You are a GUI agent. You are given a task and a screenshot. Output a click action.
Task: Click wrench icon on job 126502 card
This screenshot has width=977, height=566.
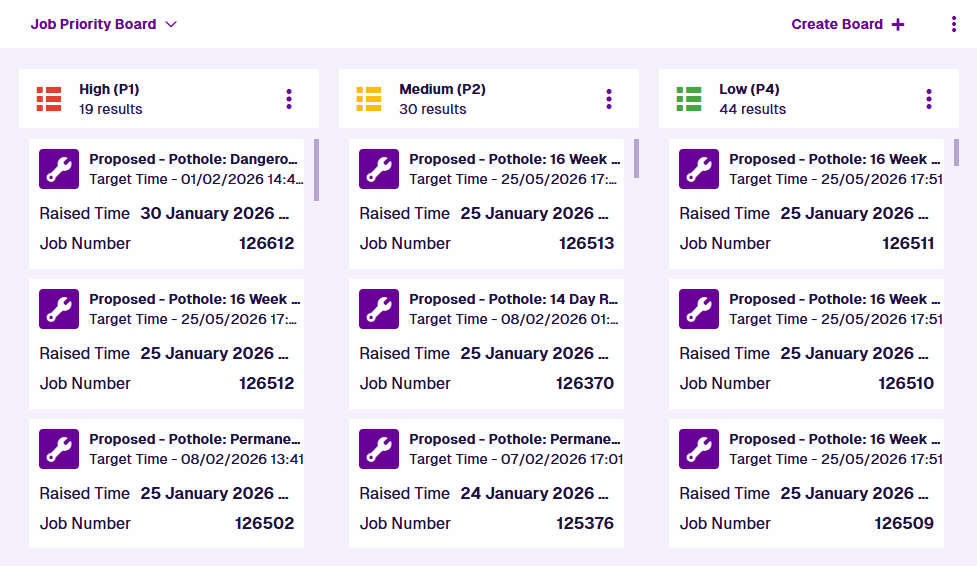(x=59, y=449)
